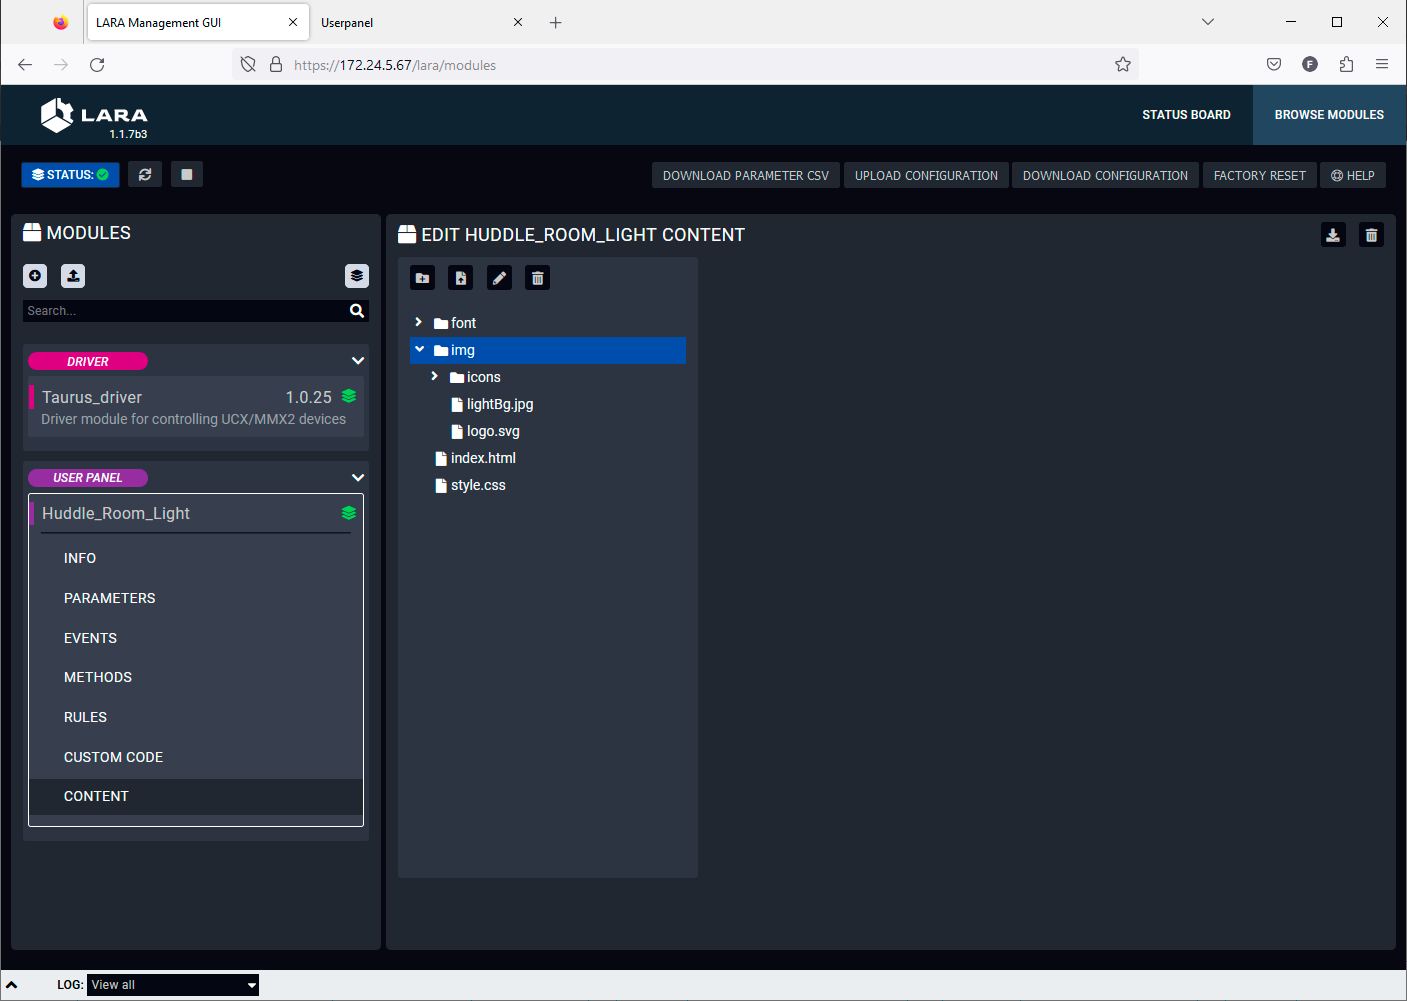This screenshot has width=1407, height=1001.
Task: Click the restart refresh icon next to Status
Action: click(x=145, y=175)
